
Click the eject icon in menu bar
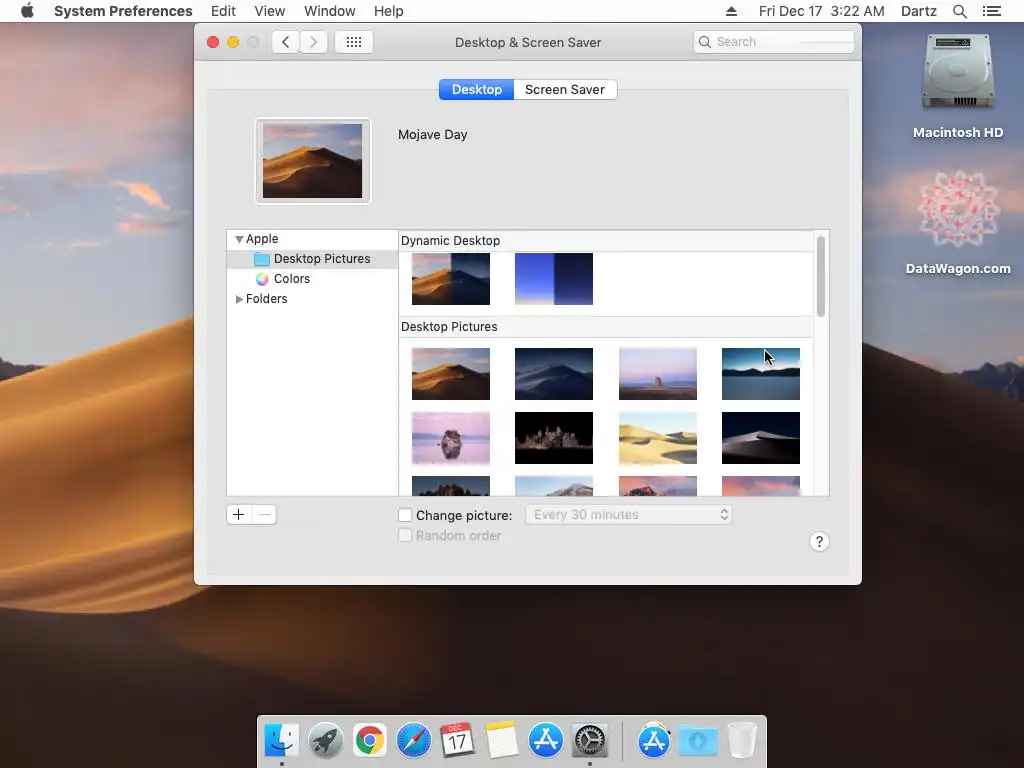pyautogui.click(x=731, y=11)
